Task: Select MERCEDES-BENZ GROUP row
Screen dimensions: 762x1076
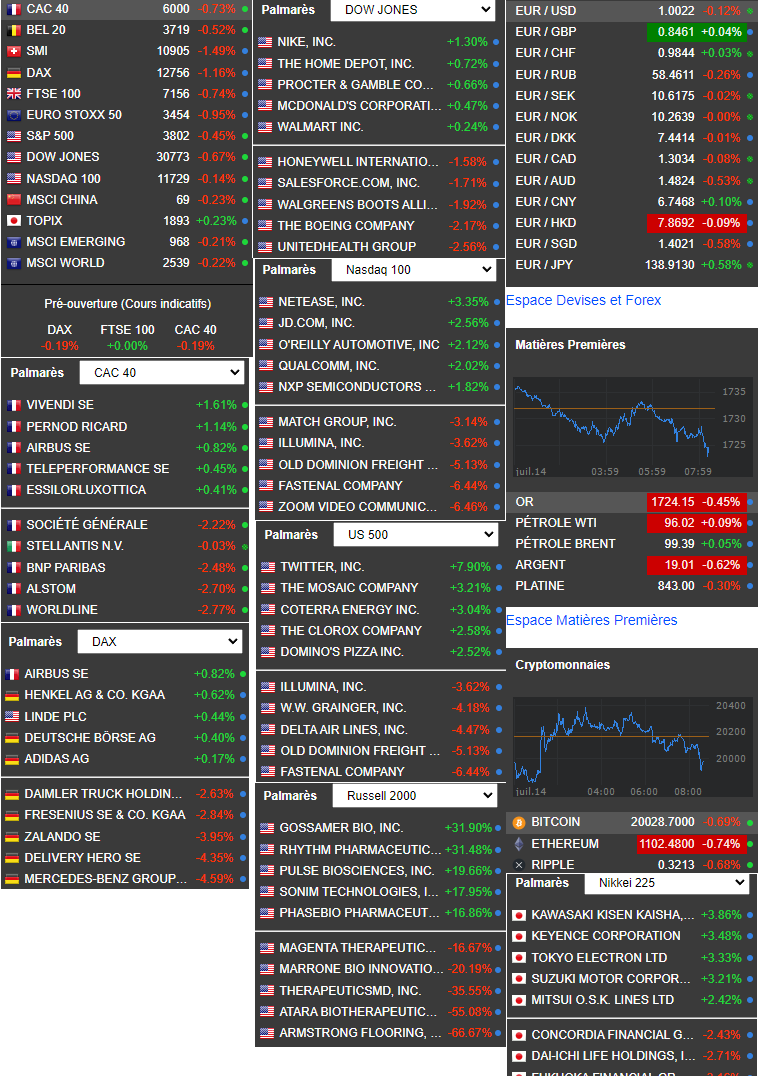Action: point(124,879)
